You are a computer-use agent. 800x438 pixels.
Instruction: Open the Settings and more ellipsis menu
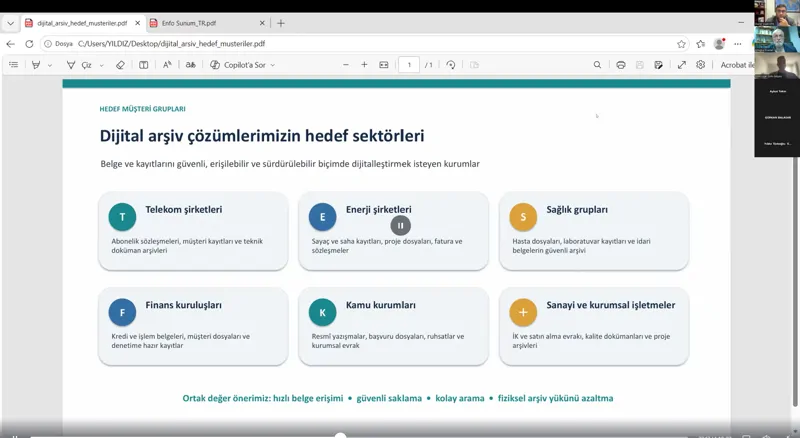[x=738, y=44]
